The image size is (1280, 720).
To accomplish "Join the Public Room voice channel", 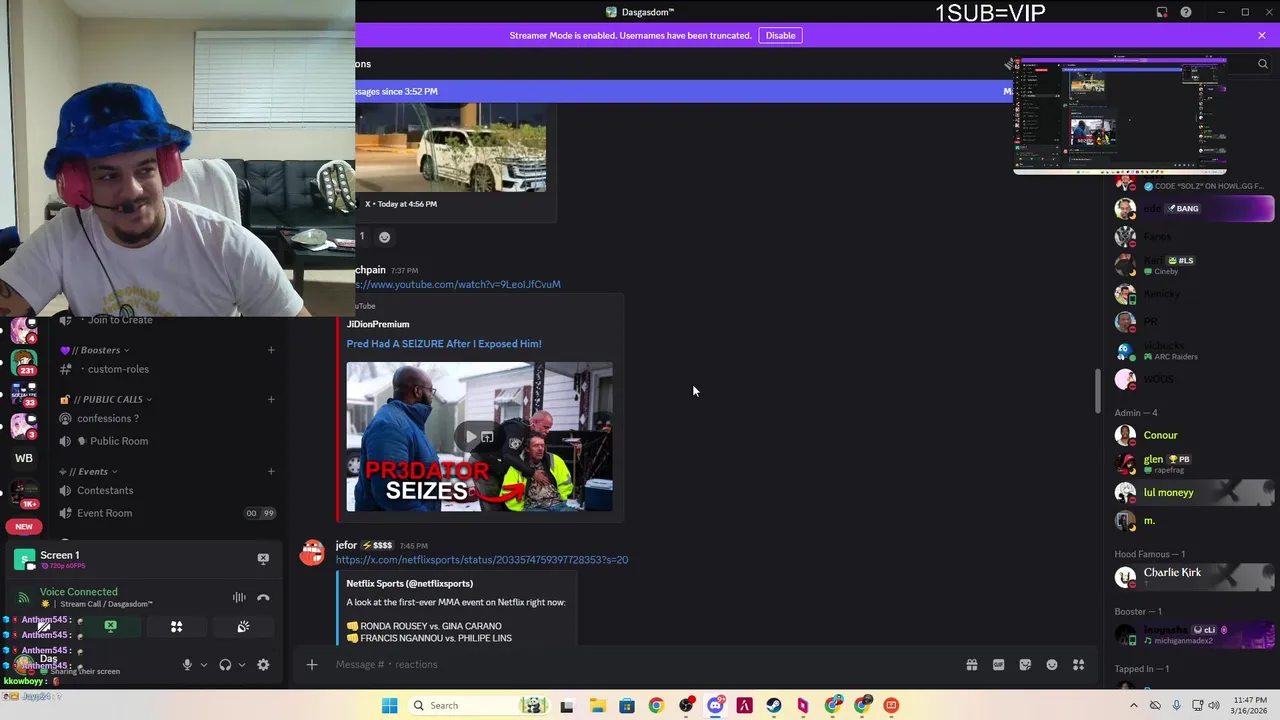I will tap(165, 441).
